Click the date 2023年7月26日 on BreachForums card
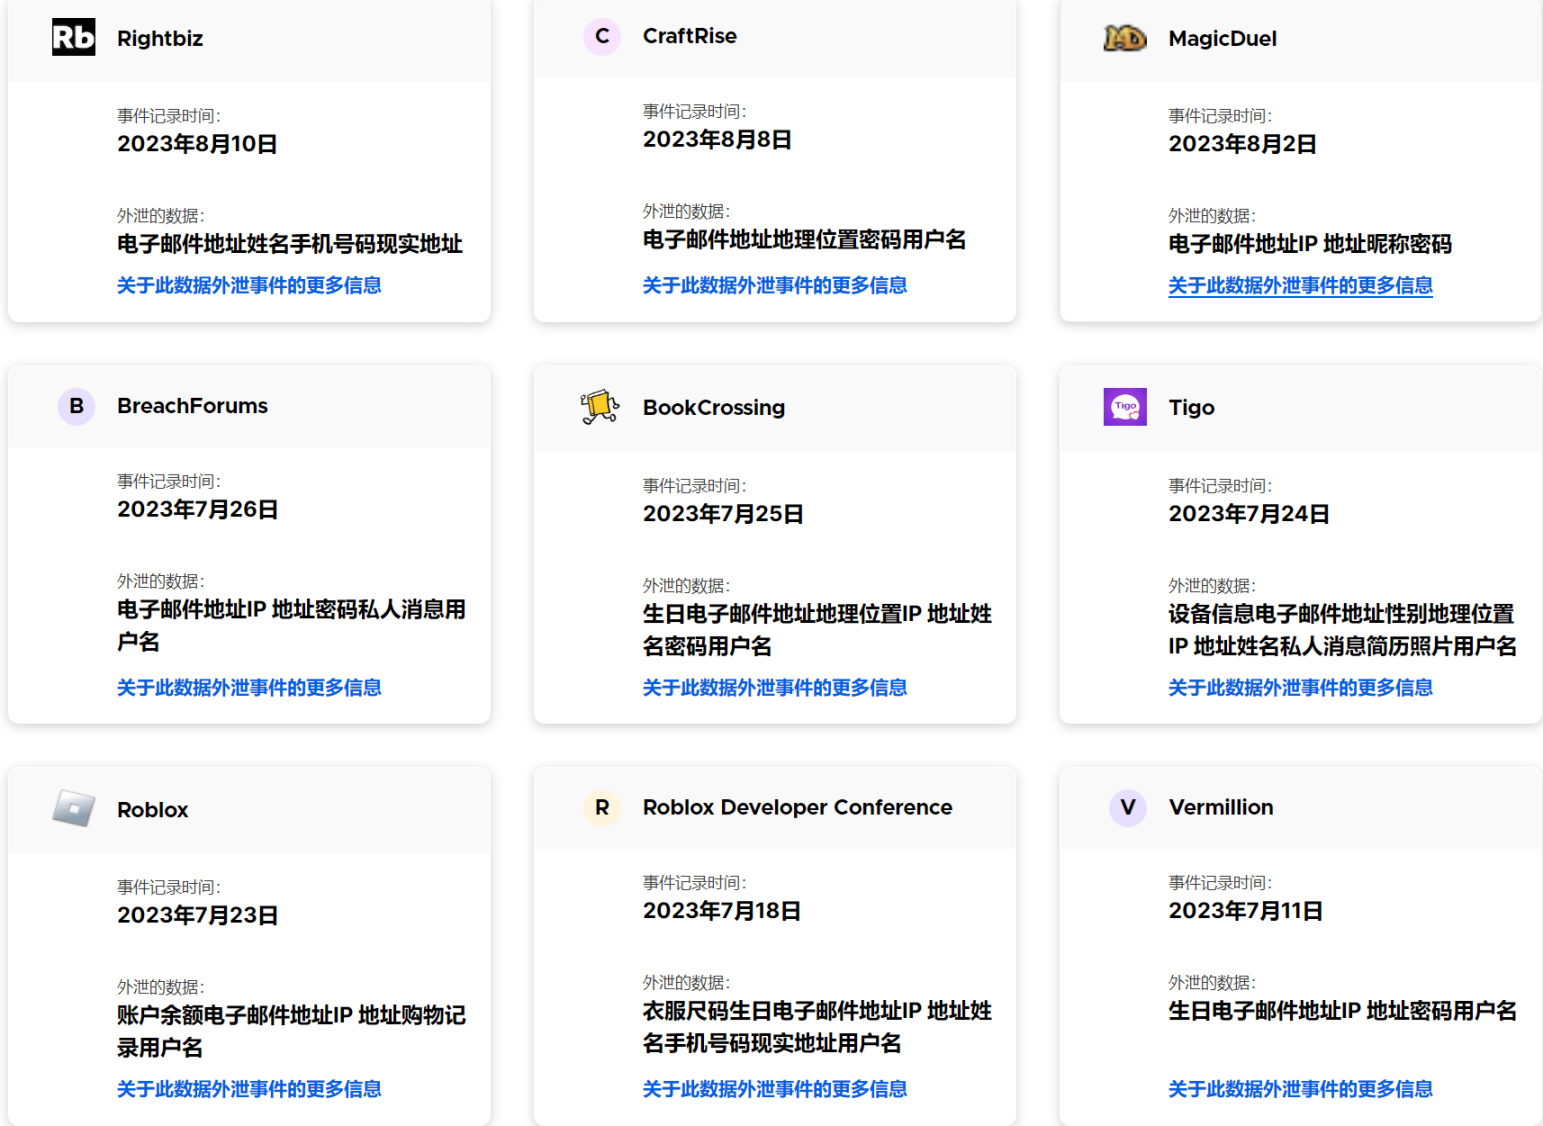 tap(197, 510)
